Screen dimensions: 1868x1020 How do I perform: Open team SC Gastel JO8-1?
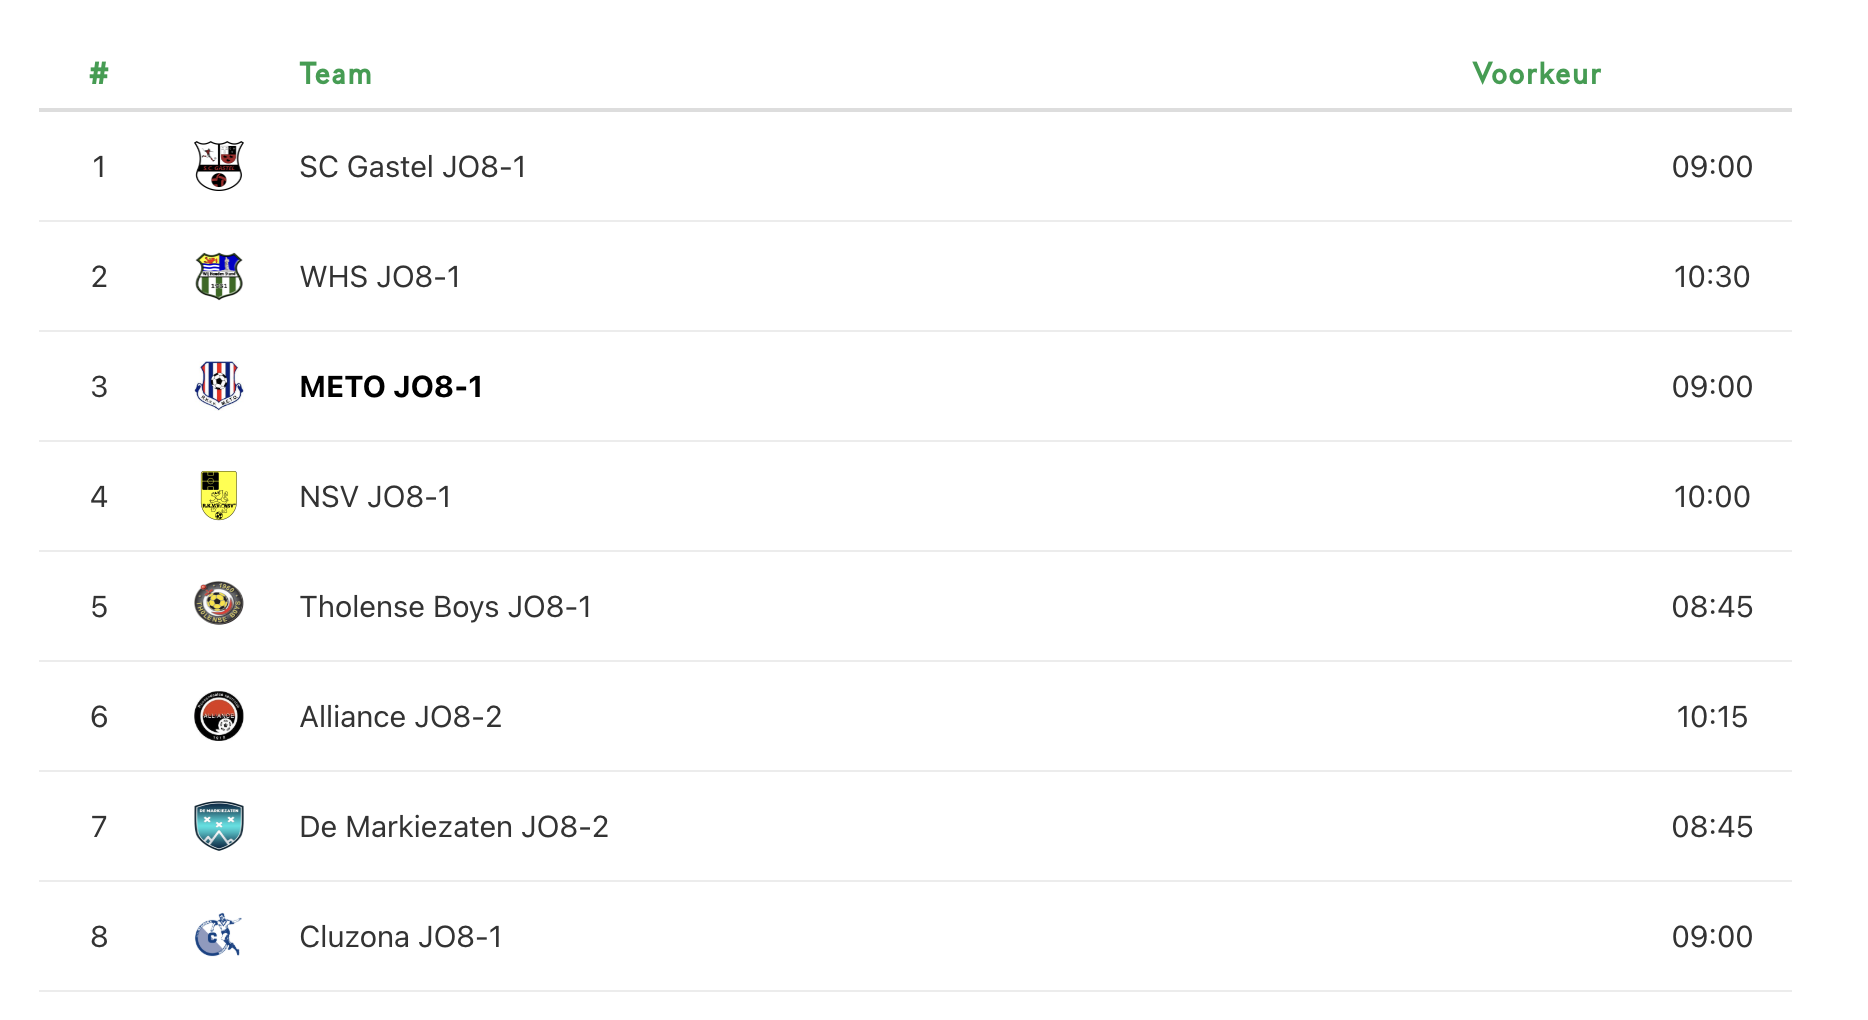pos(412,167)
